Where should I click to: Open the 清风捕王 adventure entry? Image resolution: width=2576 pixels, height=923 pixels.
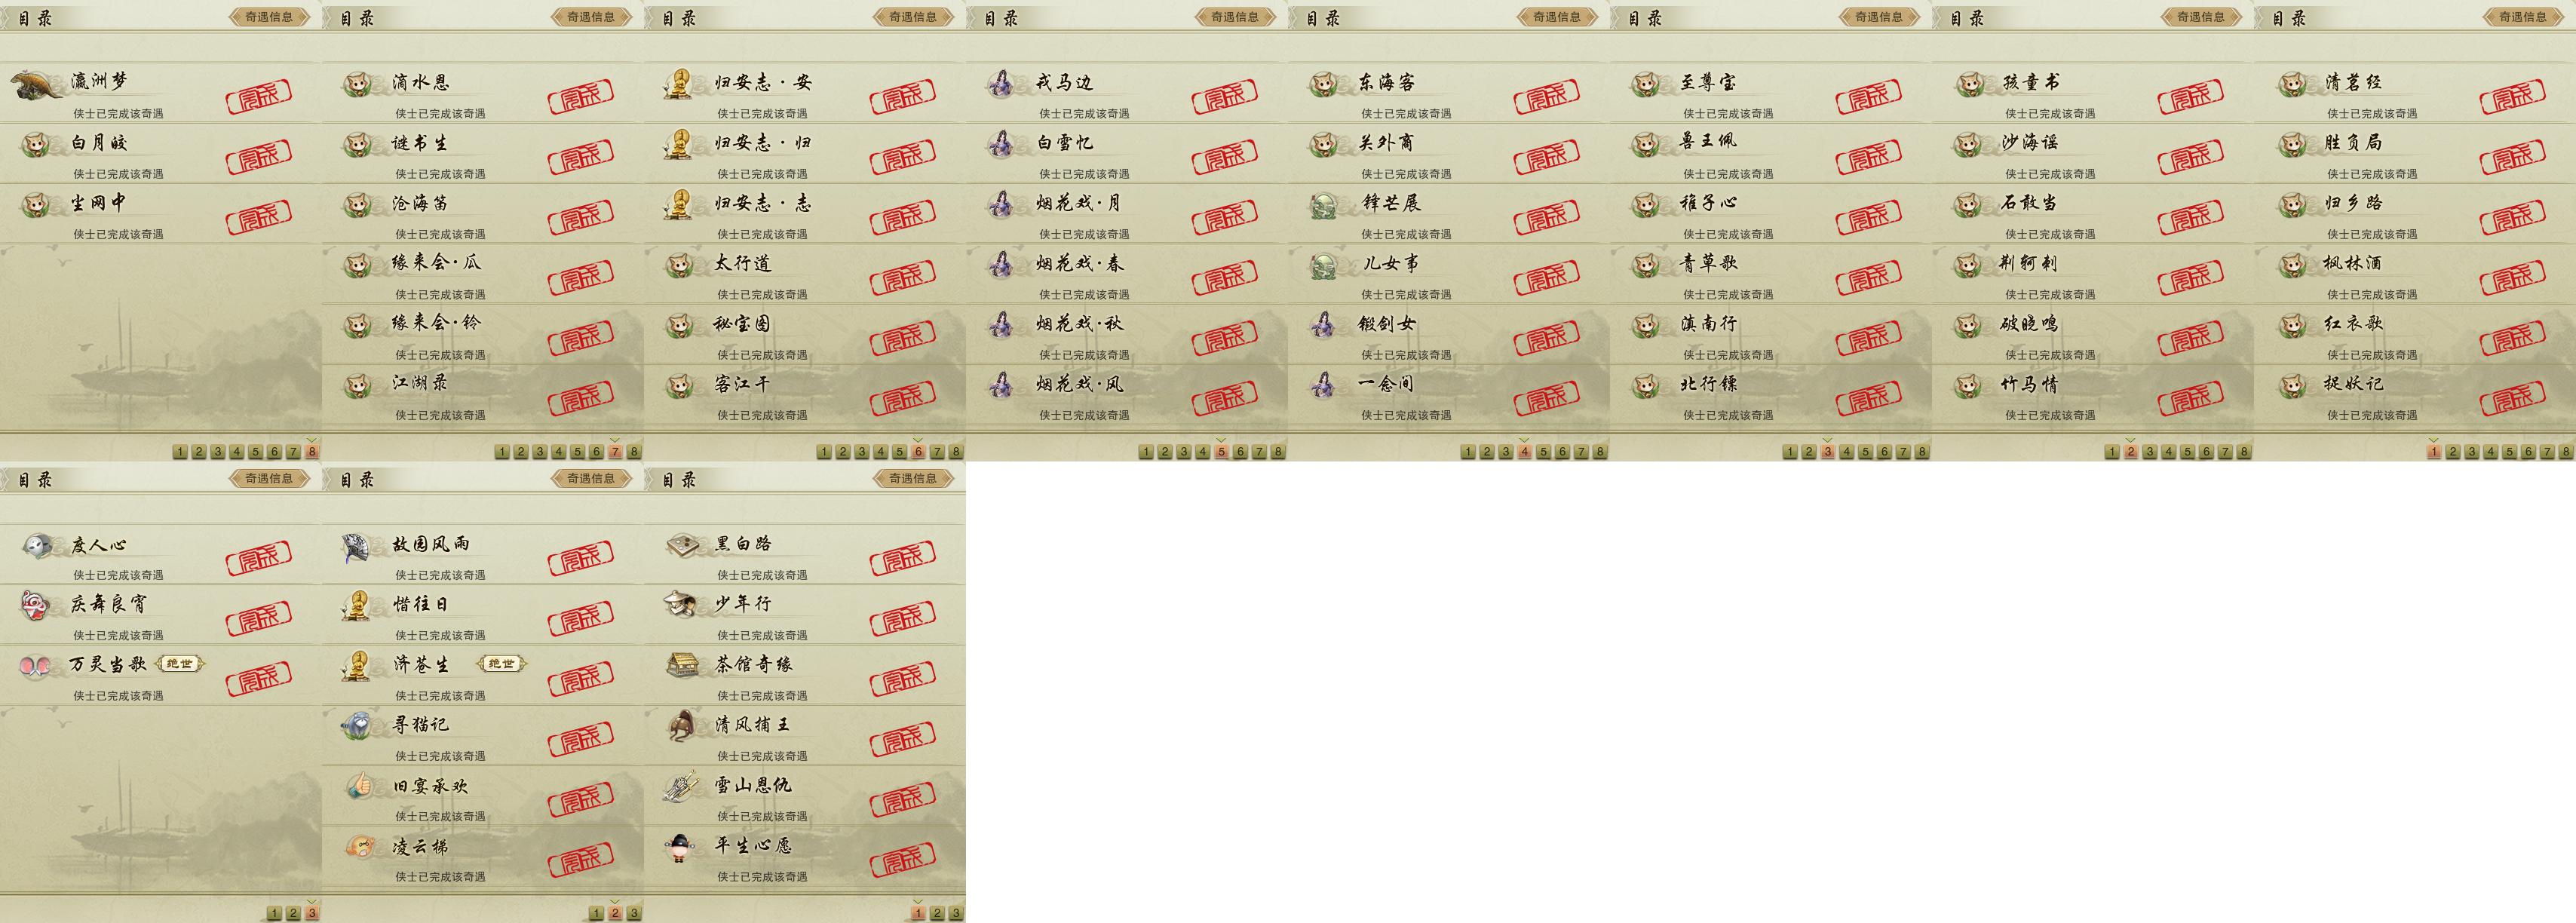point(805,735)
